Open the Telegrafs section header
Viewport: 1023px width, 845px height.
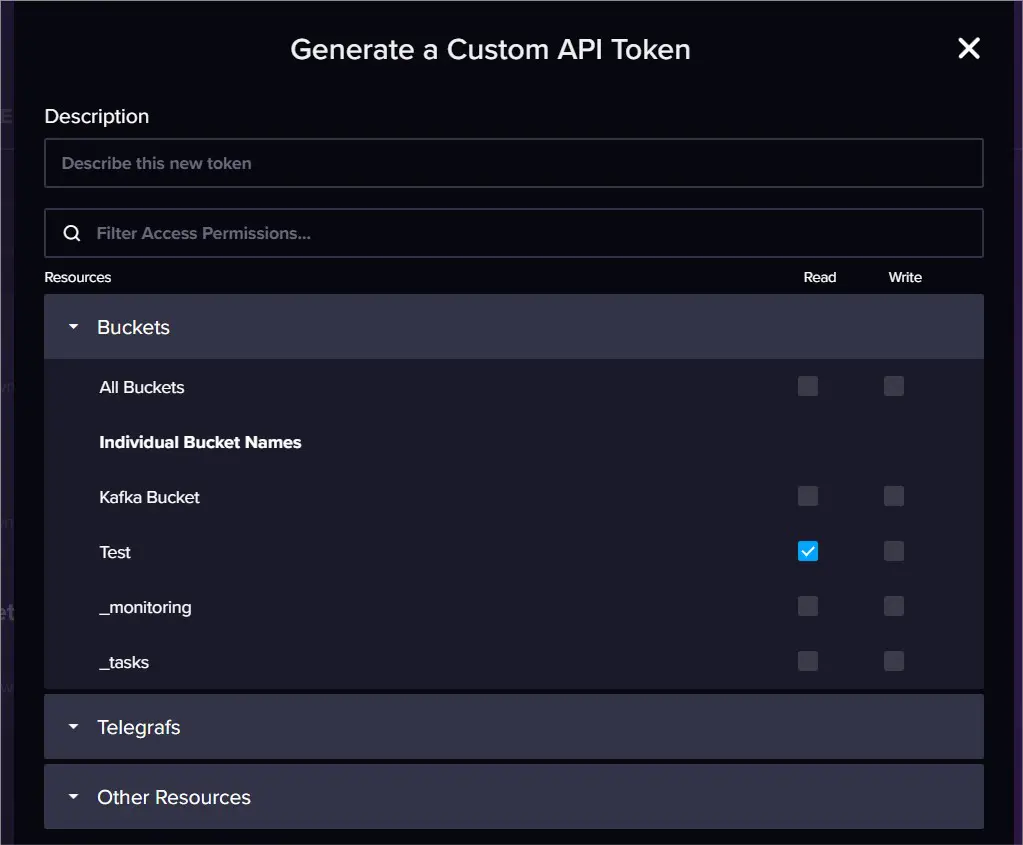coord(139,727)
